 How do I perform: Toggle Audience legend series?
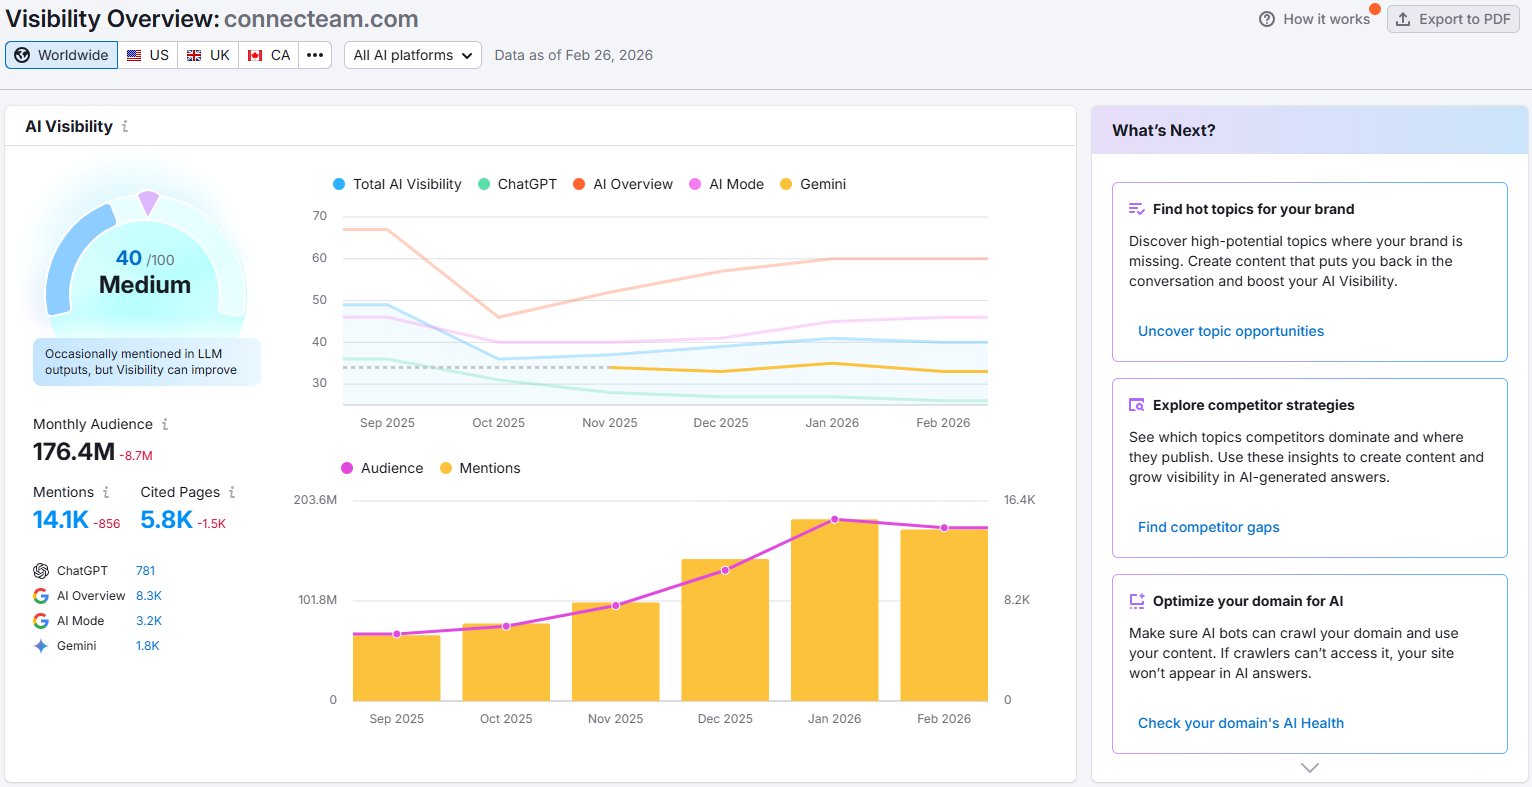382,468
